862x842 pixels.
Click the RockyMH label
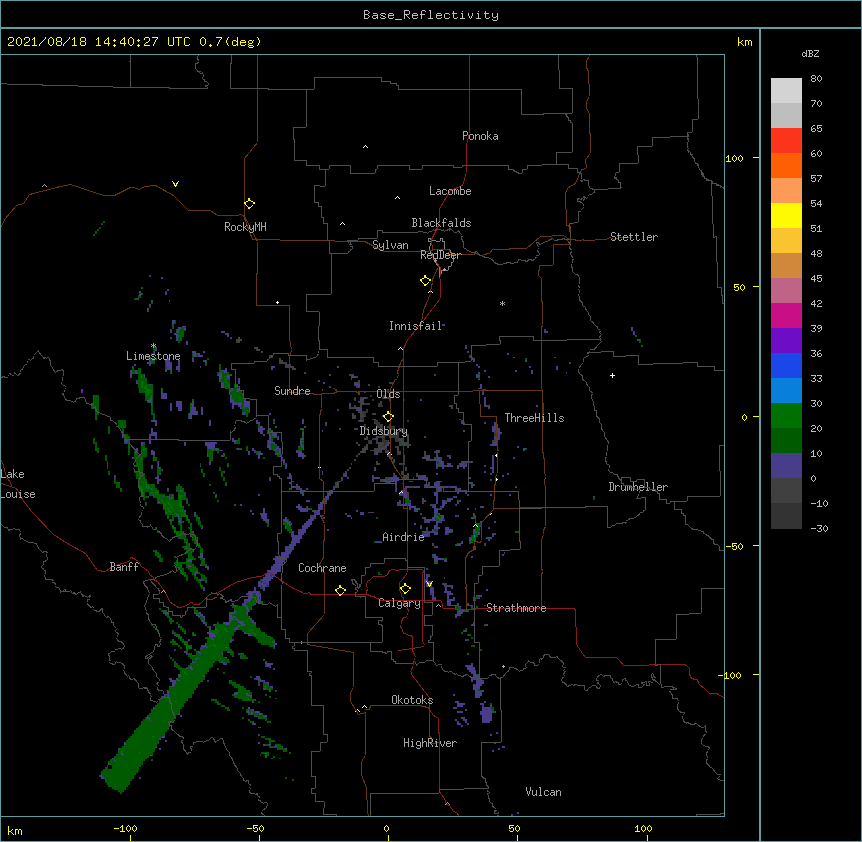(245, 227)
